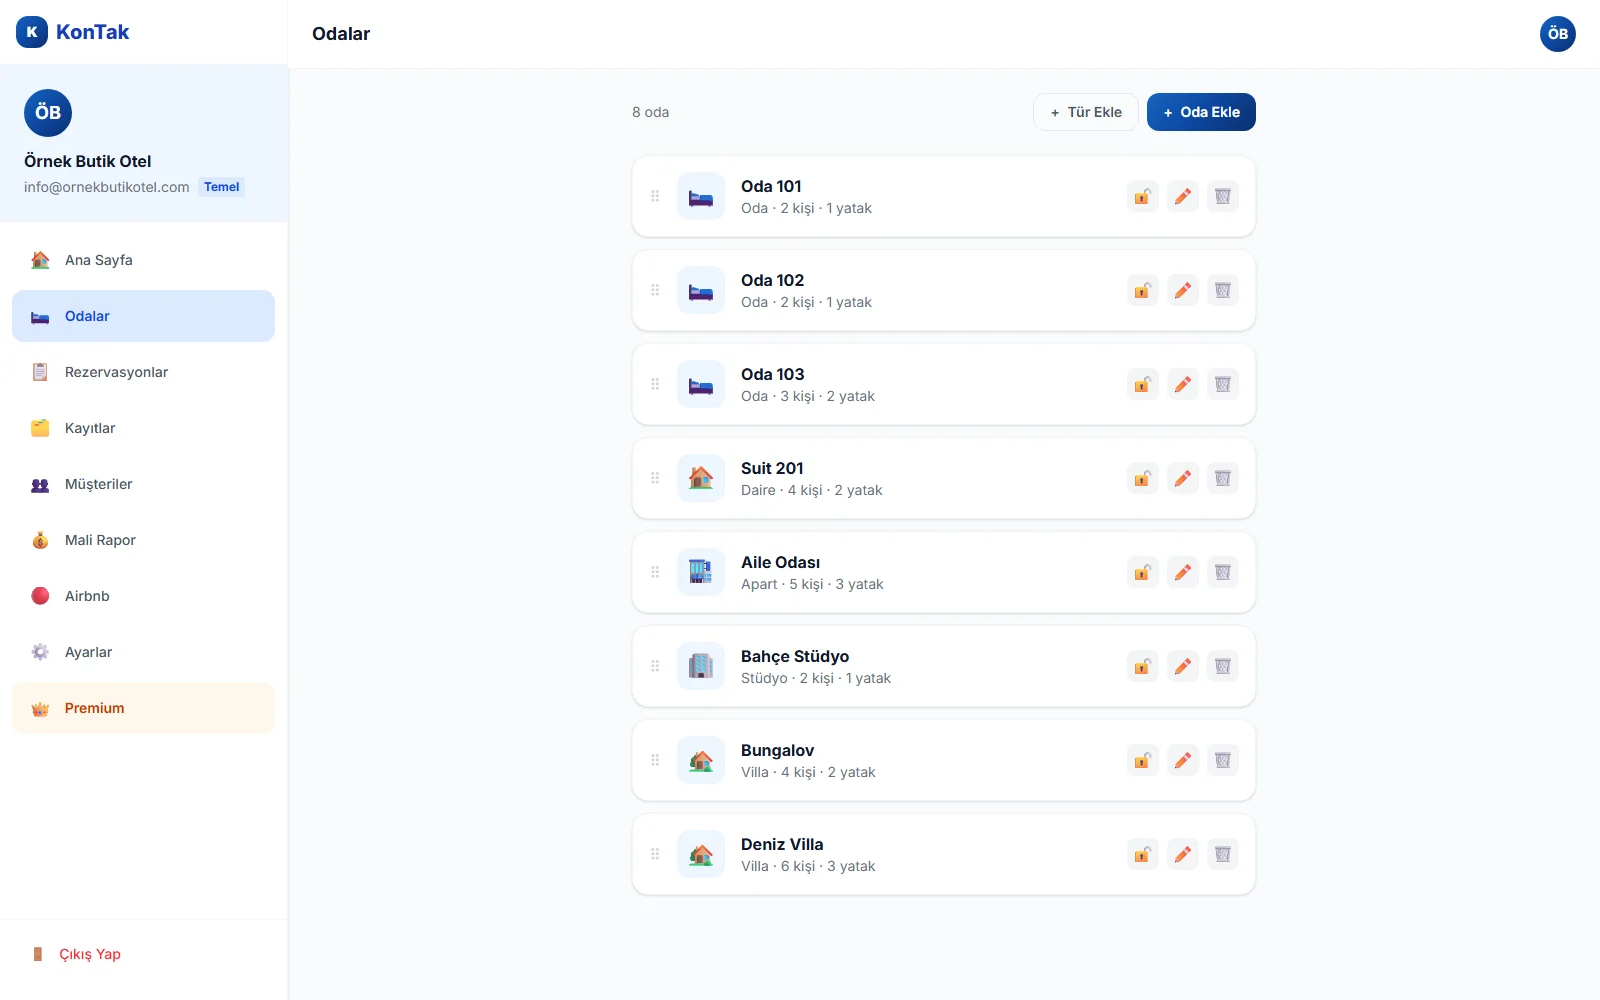Toggle the Suit 201 lock icon

point(1143,478)
